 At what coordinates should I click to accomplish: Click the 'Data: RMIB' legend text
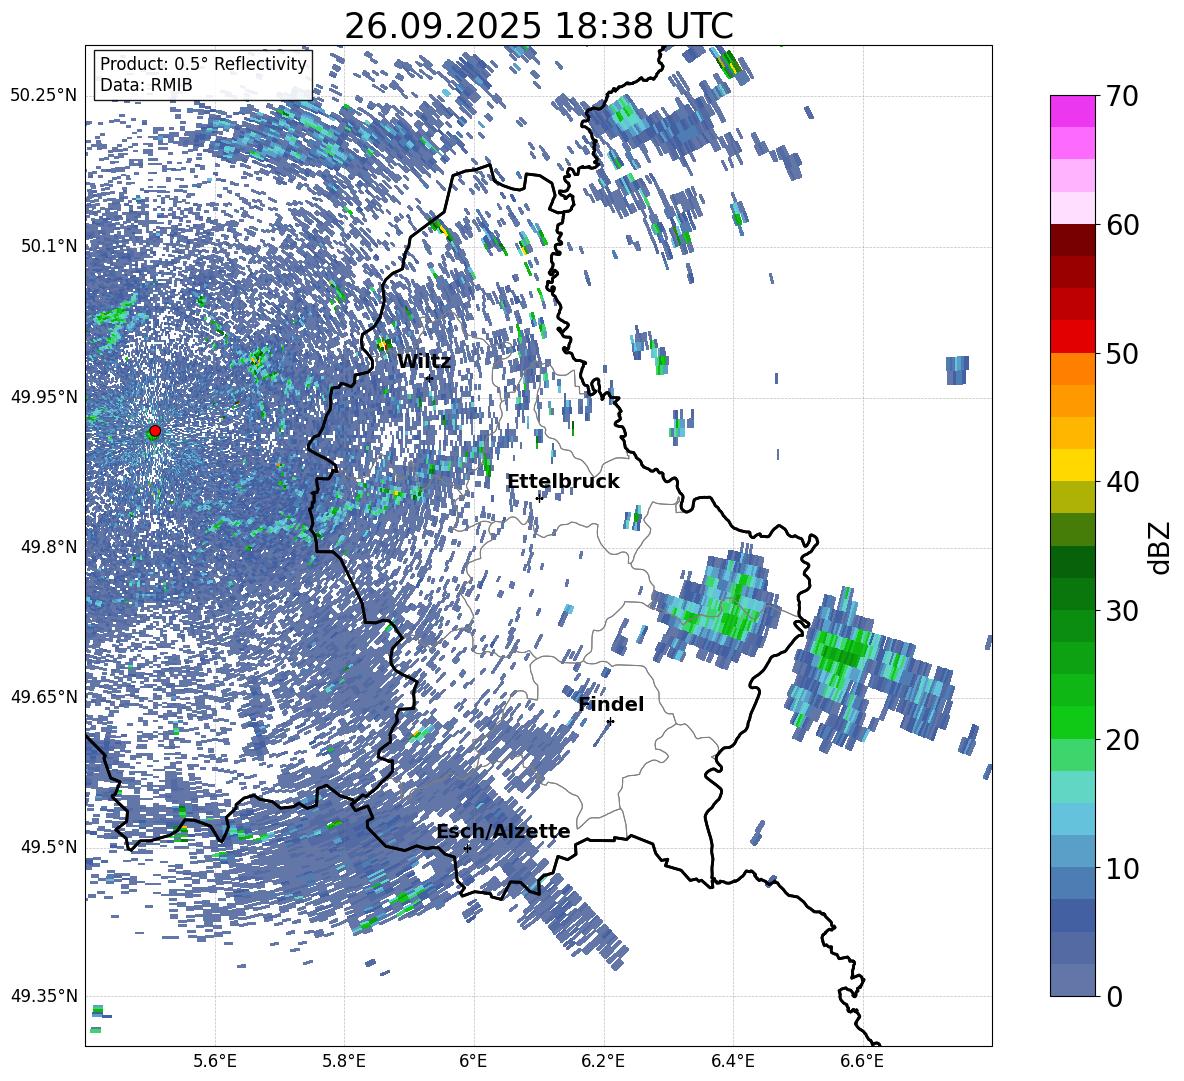point(146,85)
